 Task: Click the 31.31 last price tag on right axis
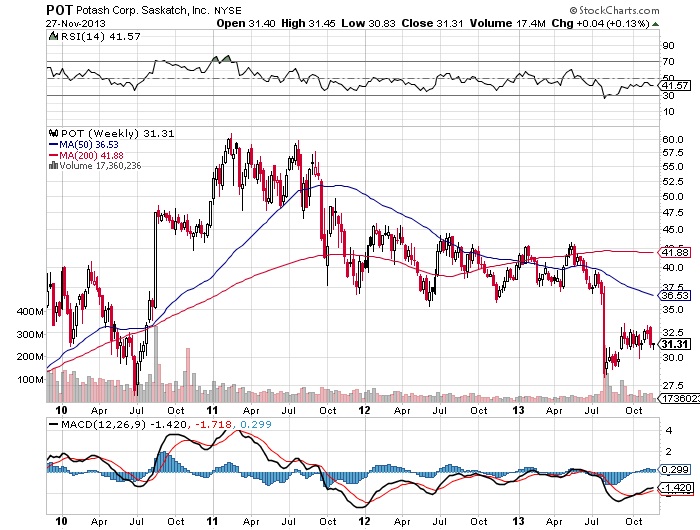point(676,344)
